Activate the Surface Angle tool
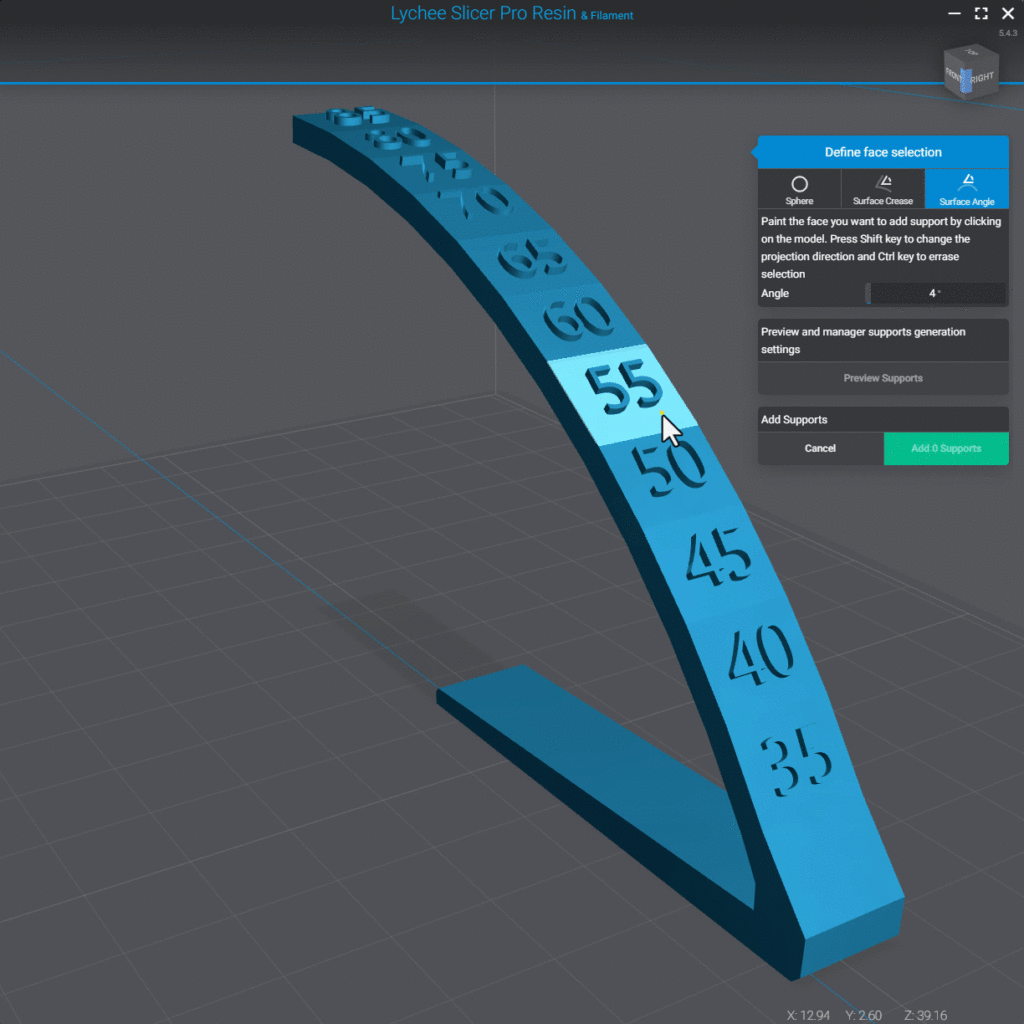 (x=966, y=189)
